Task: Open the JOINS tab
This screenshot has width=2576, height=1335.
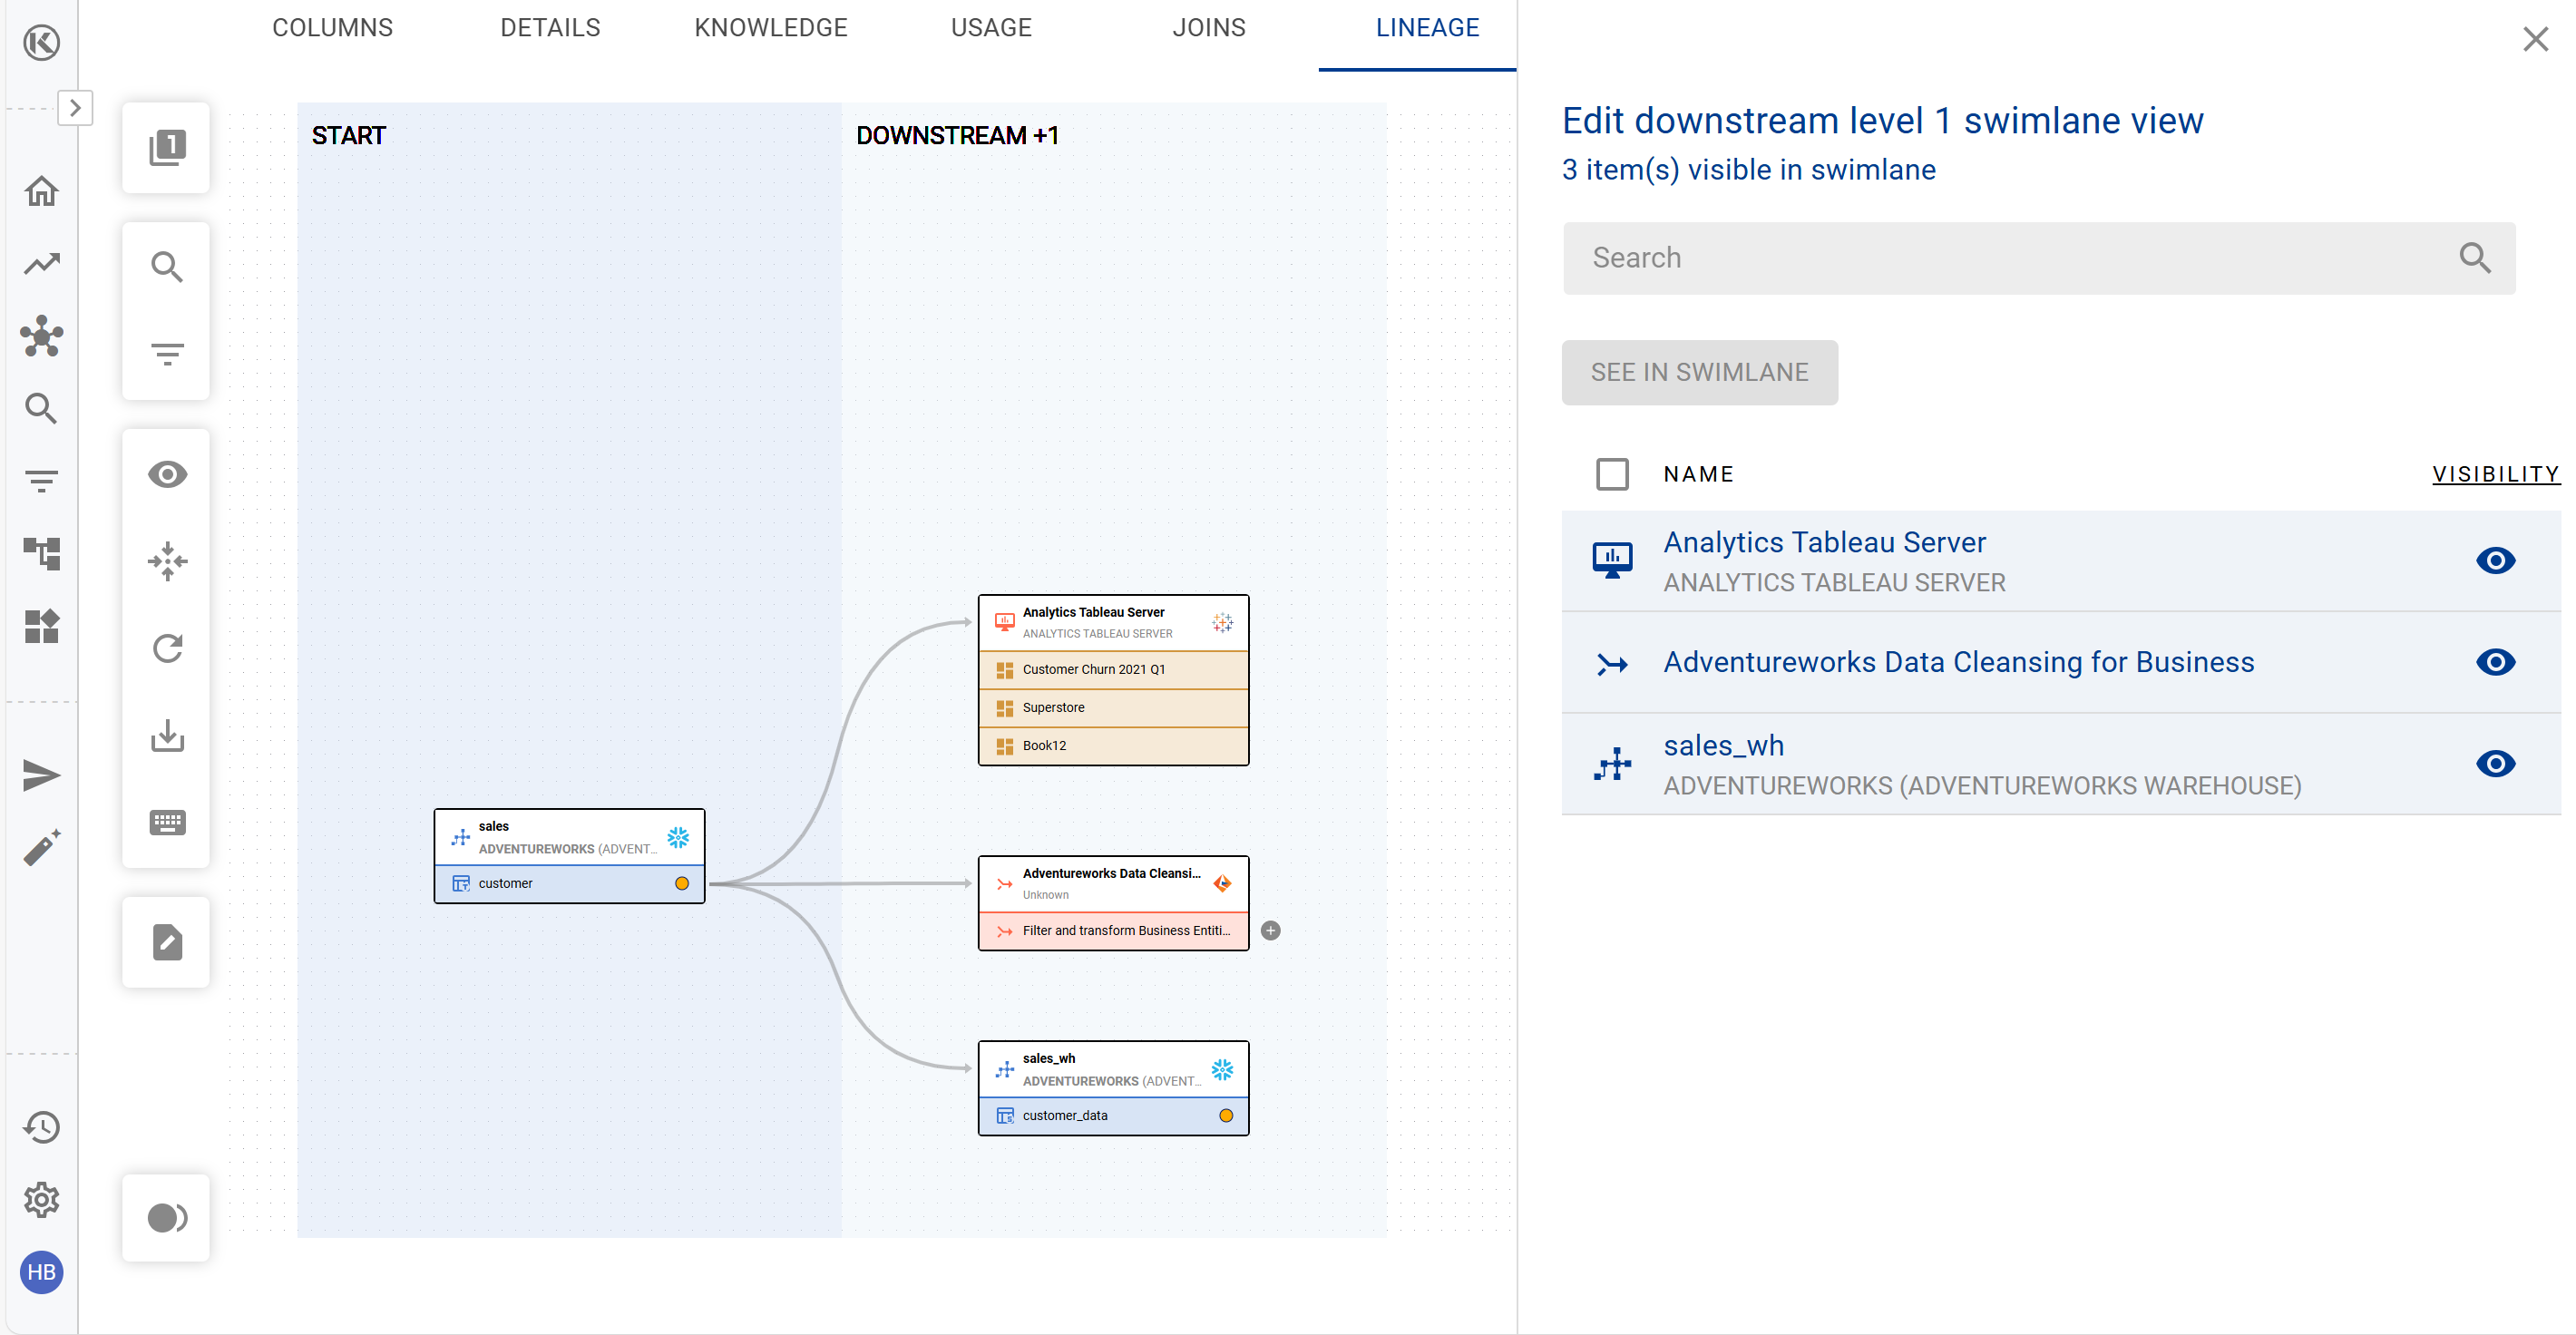Action: tap(1208, 28)
